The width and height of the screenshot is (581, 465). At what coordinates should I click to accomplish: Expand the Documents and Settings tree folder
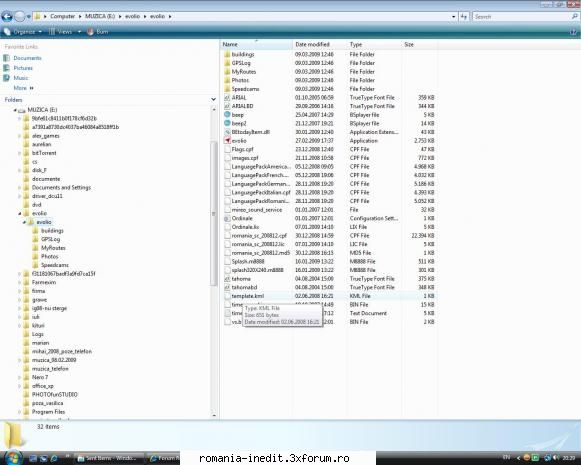(x=20, y=187)
